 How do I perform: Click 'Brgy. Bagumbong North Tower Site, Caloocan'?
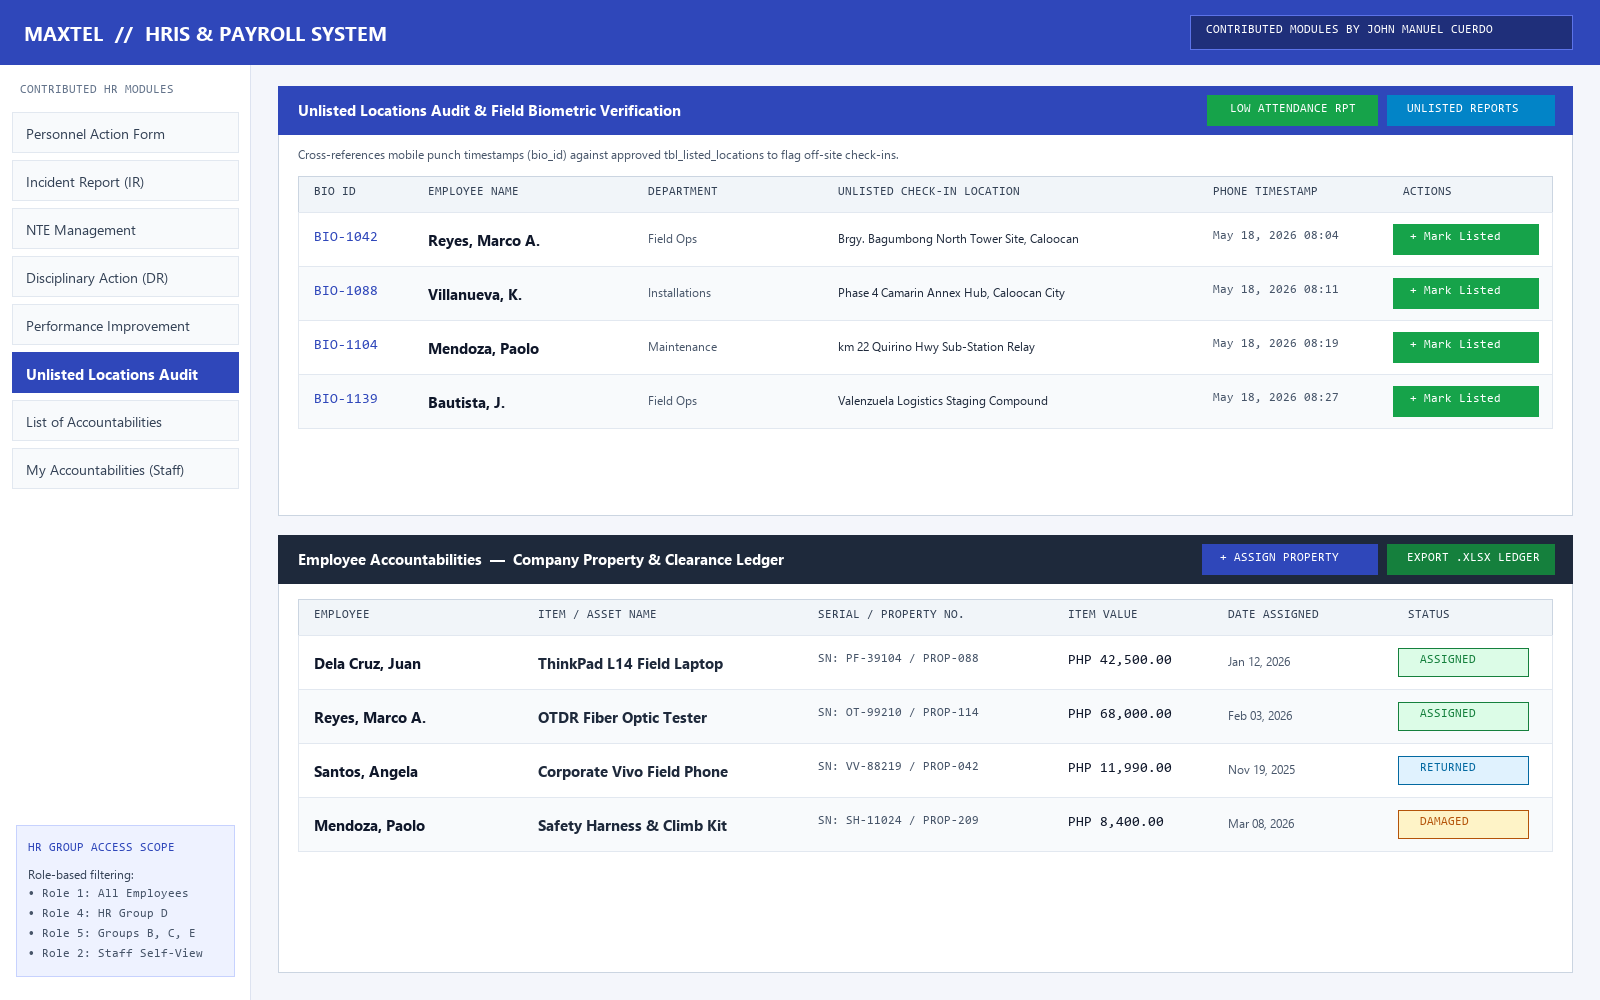[958, 239]
